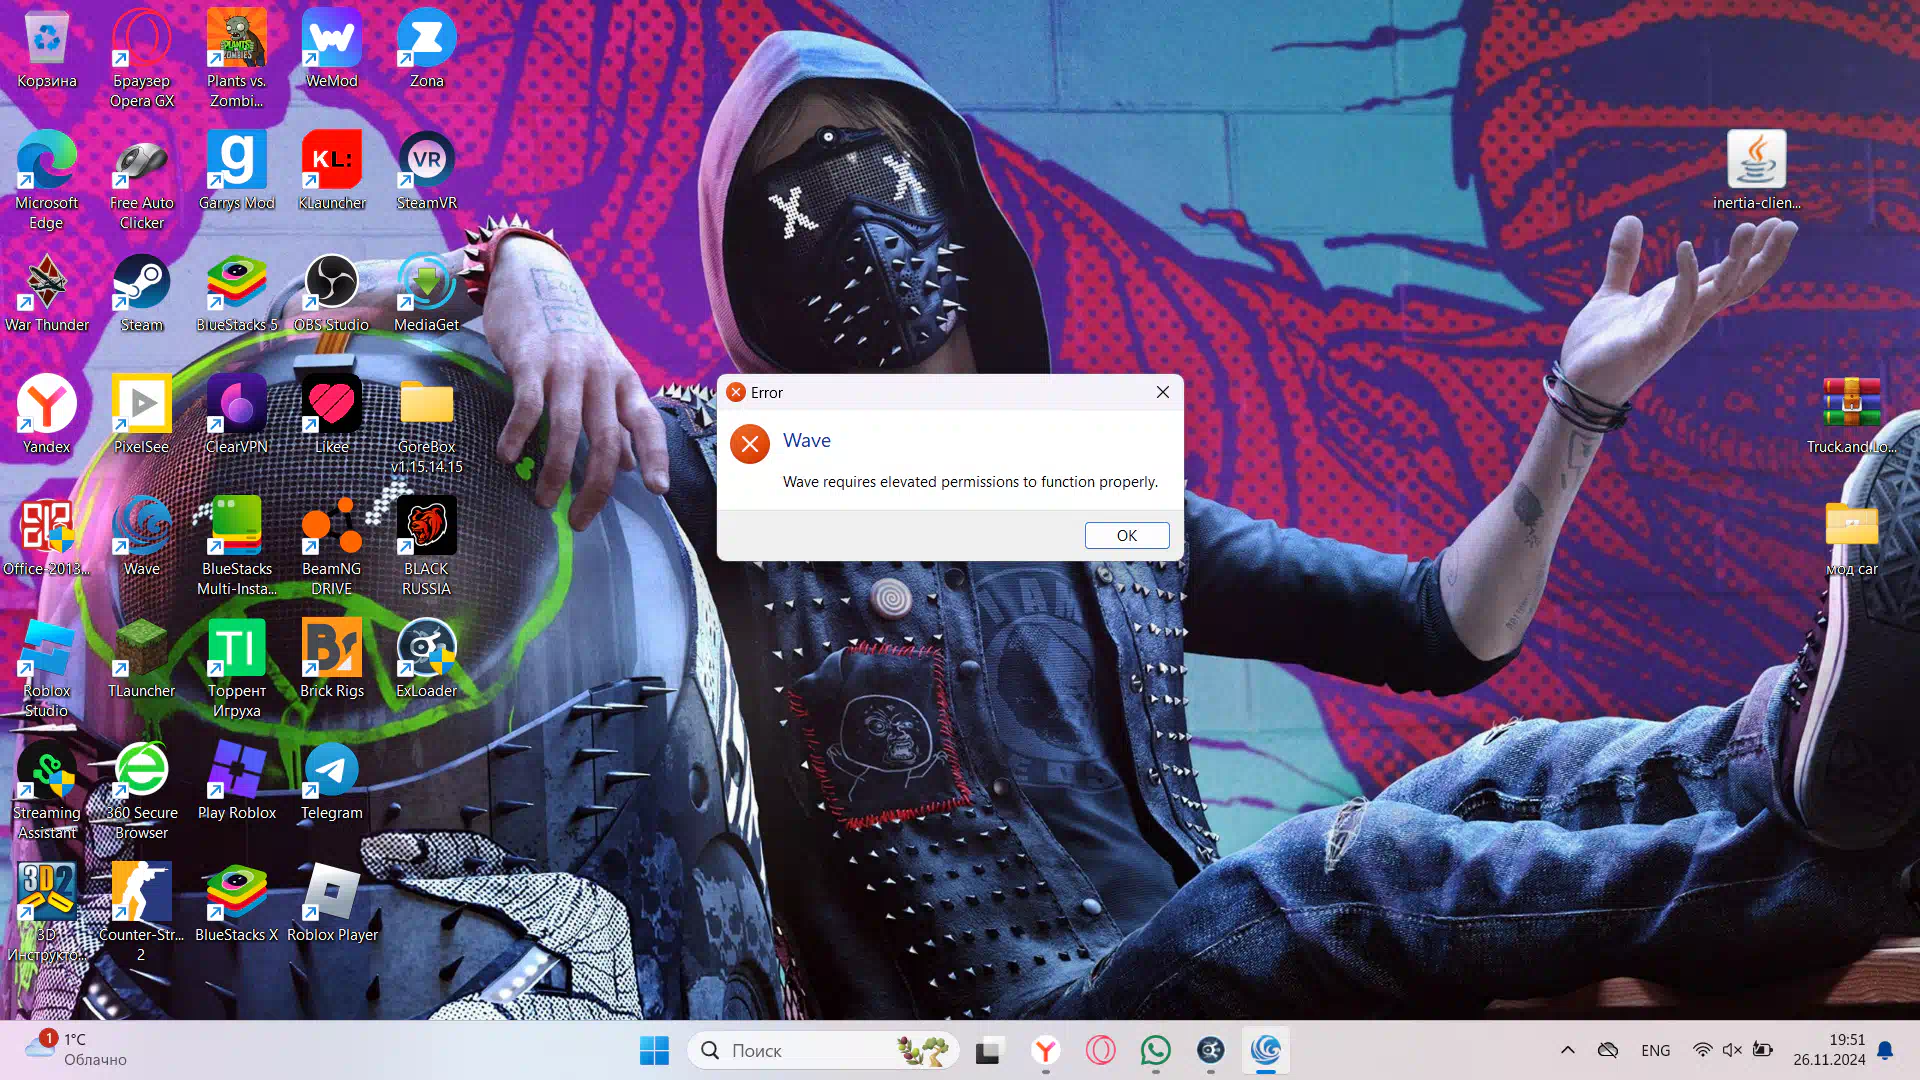Open the notification bell in the tray
1920x1080 pixels.
(1886, 1050)
